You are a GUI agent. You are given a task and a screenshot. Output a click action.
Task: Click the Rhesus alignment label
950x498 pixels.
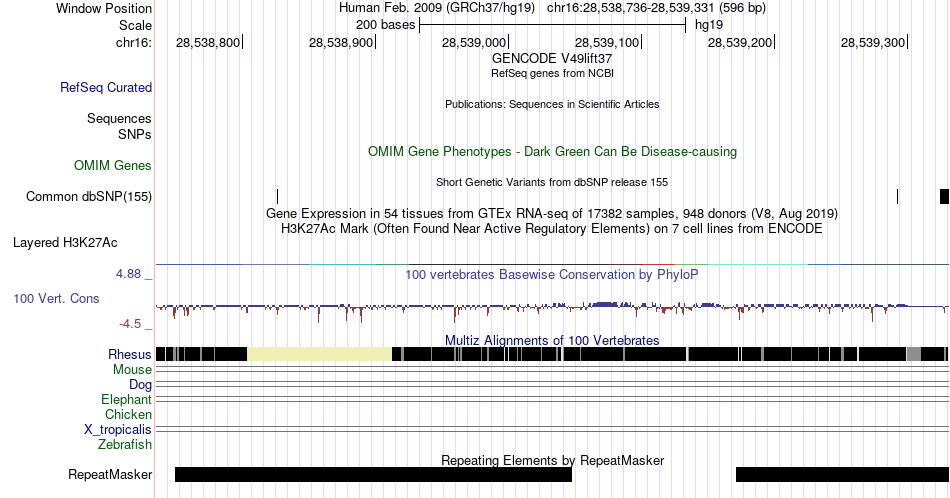(130, 354)
